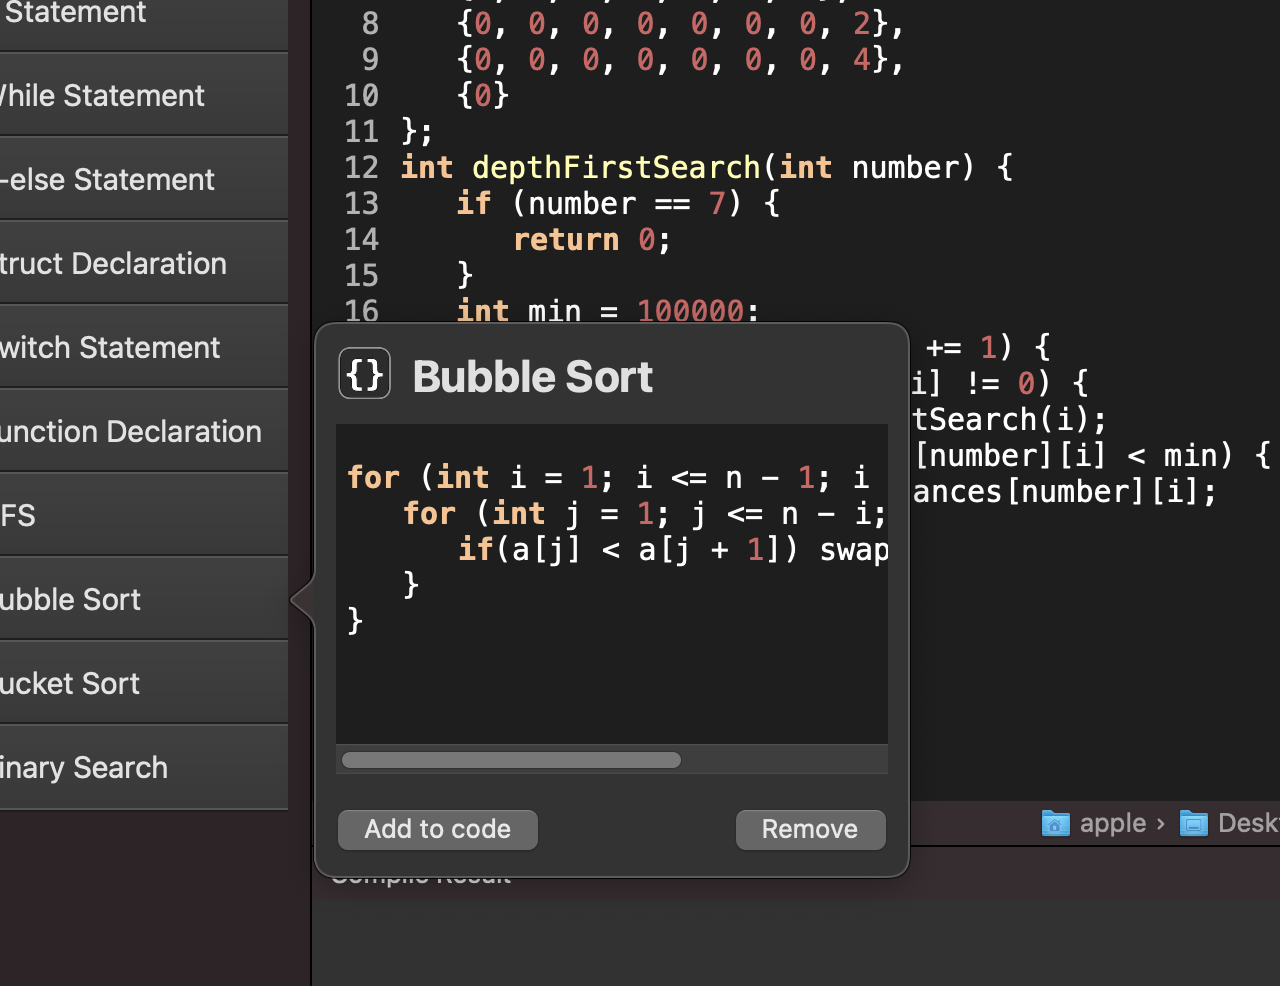Click the "int number" parameter on line 12
The height and width of the screenshot is (986, 1280).
pos(869,167)
